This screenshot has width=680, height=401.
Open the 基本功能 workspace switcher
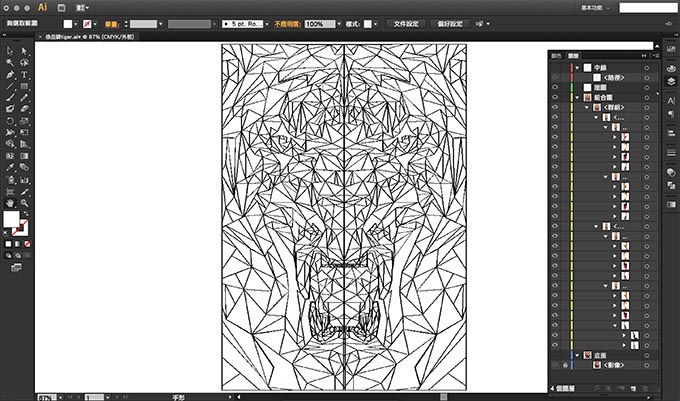[x=595, y=7]
